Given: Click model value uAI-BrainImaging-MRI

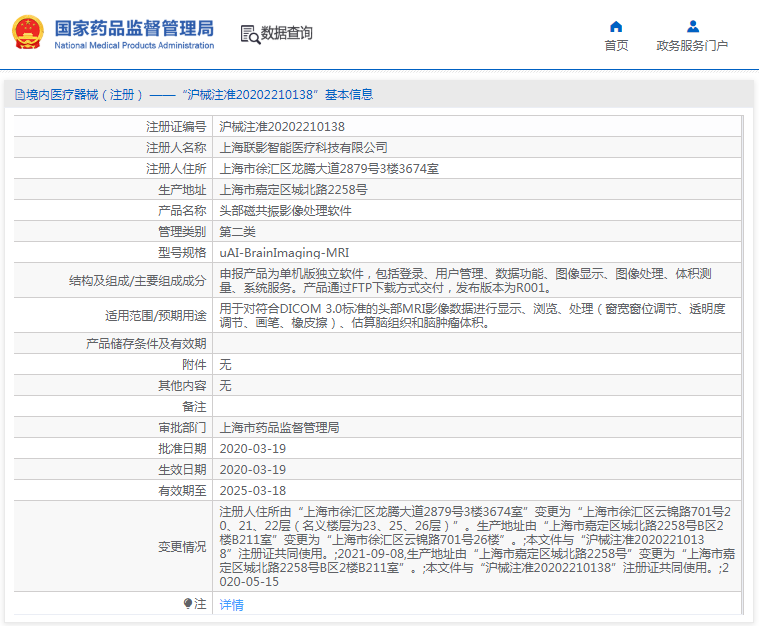Looking at the screenshot, I should pyautogui.click(x=284, y=253).
